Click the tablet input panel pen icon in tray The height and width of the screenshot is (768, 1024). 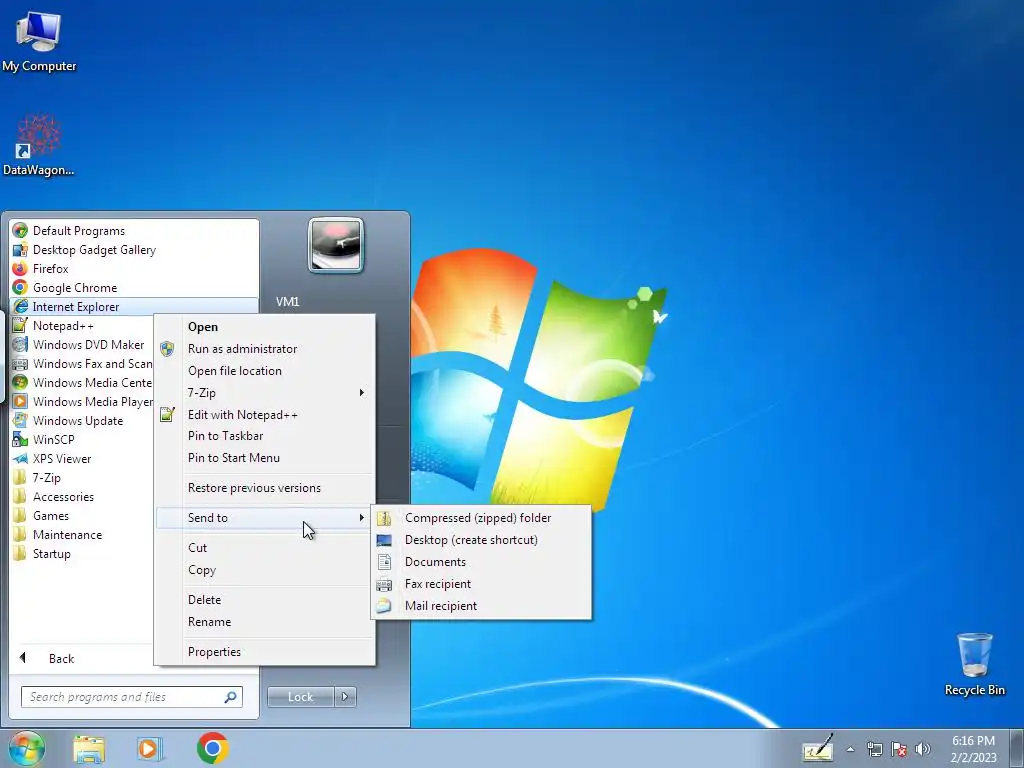(818, 748)
